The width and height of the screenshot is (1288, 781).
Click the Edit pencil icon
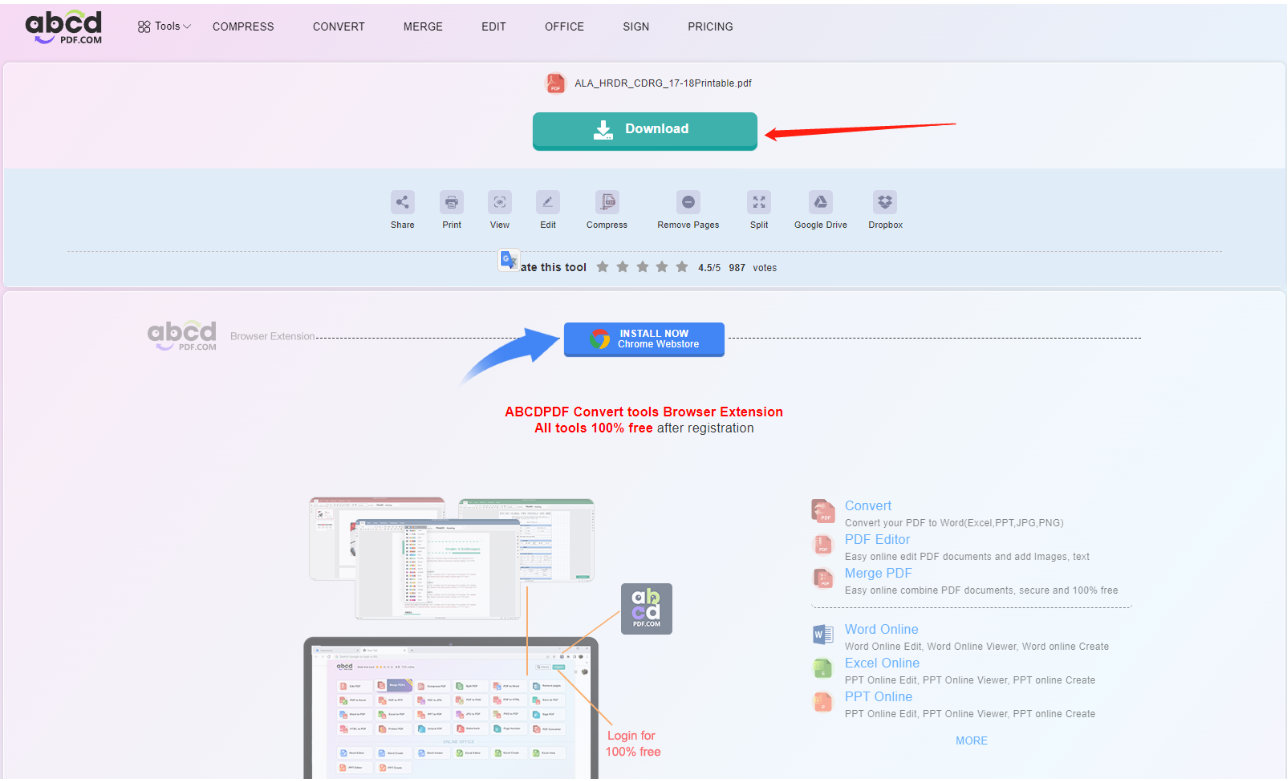click(548, 202)
